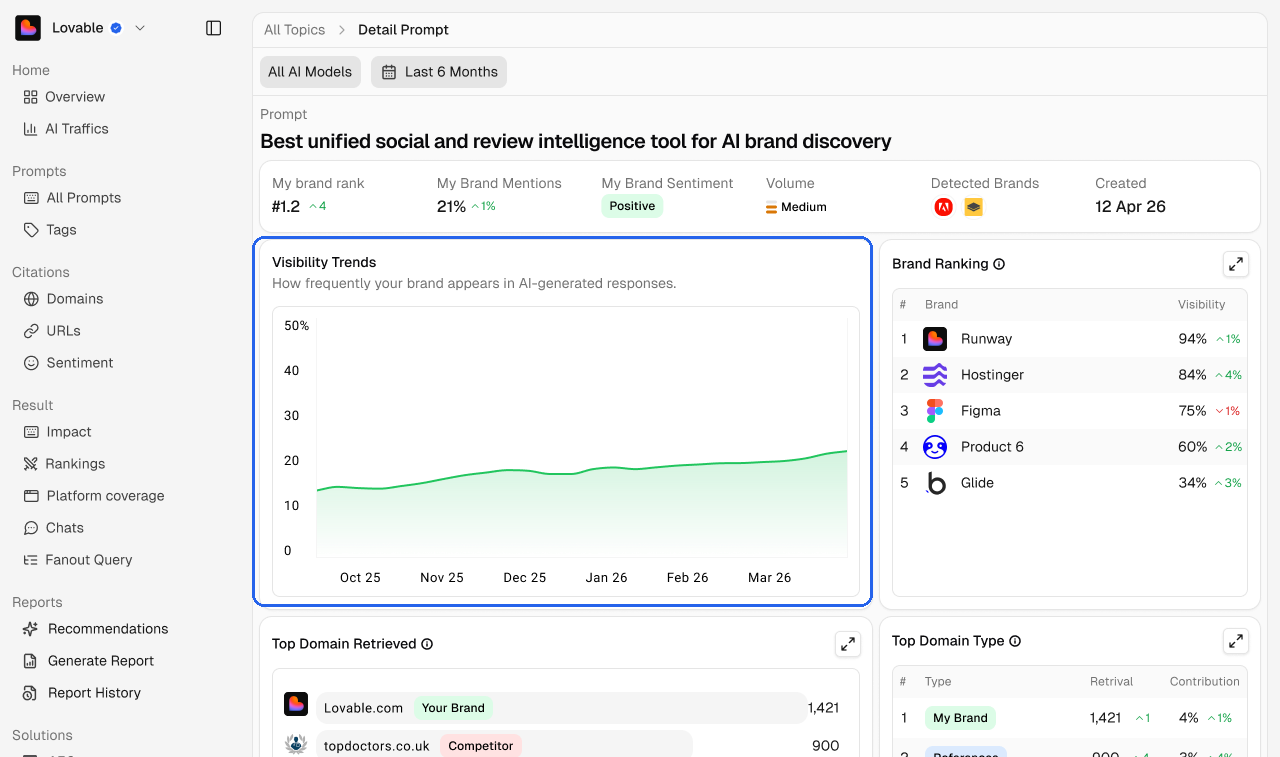The width and height of the screenshot is (1280, 757).
Task: Open AI Traffics page
Action: [x=66, y=129]
